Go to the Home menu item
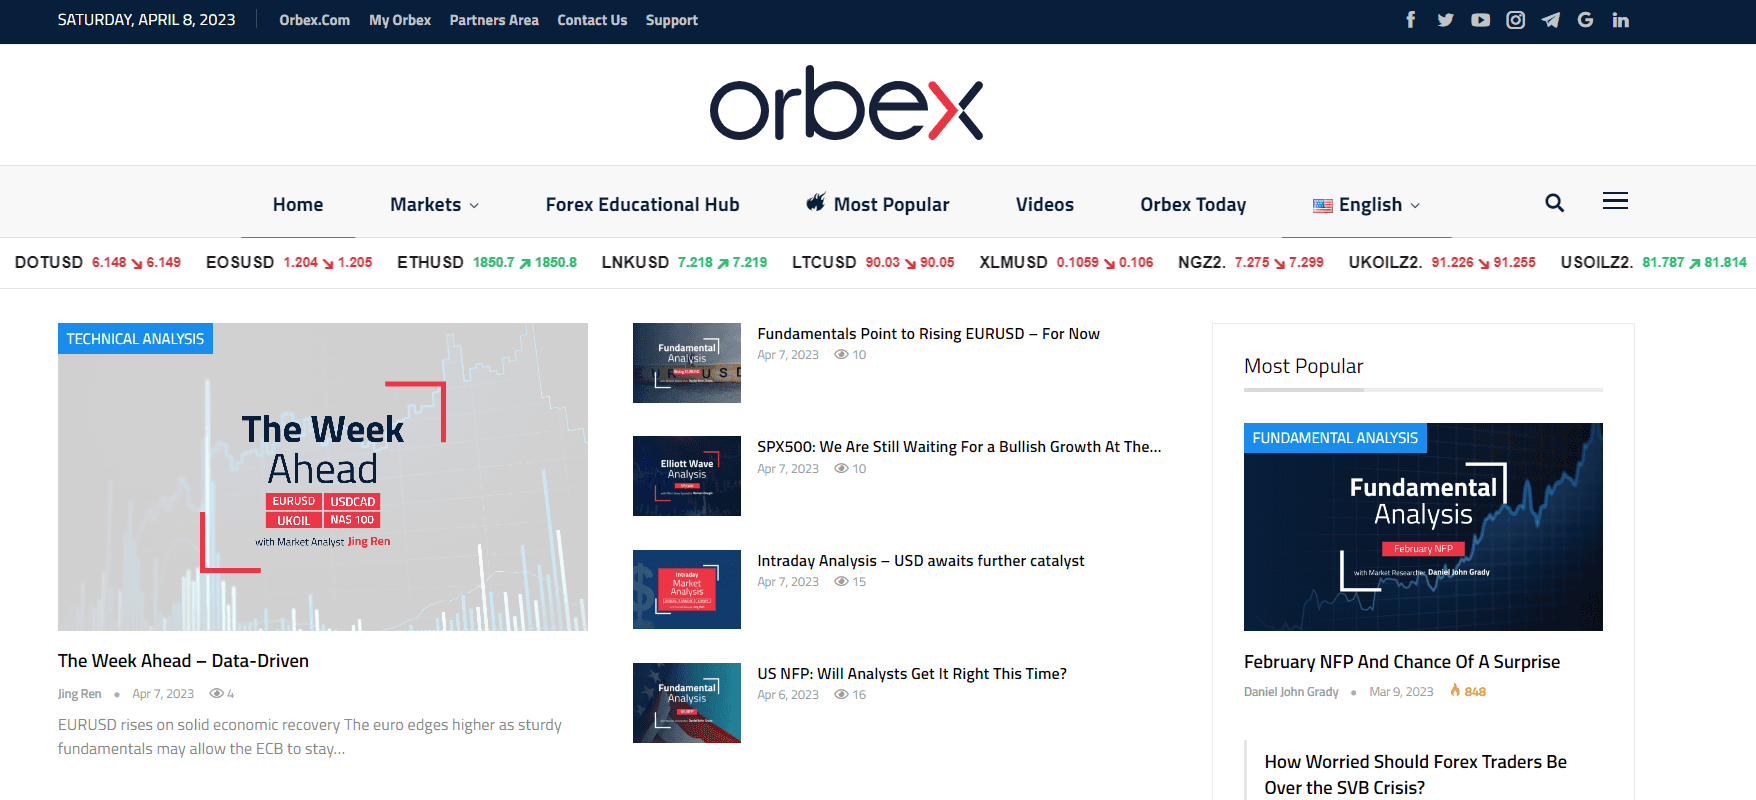 point(298,204)
